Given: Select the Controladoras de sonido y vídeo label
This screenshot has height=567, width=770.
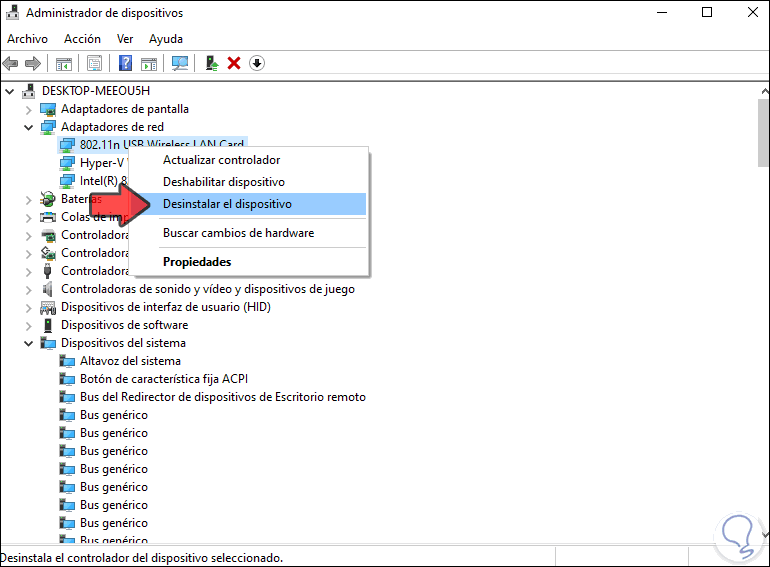Looking at the screenshot, I should (x=208, y=289).
